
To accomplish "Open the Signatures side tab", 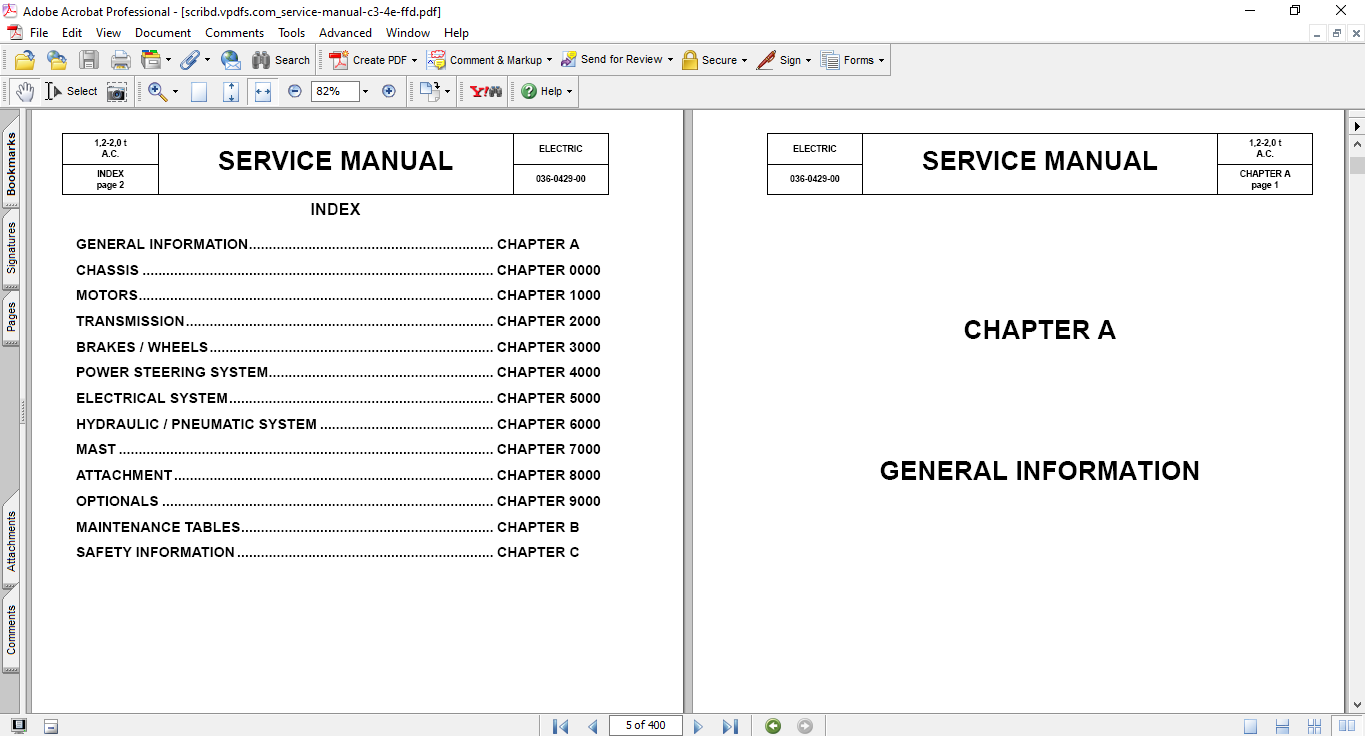I will (x=11, y=247).
